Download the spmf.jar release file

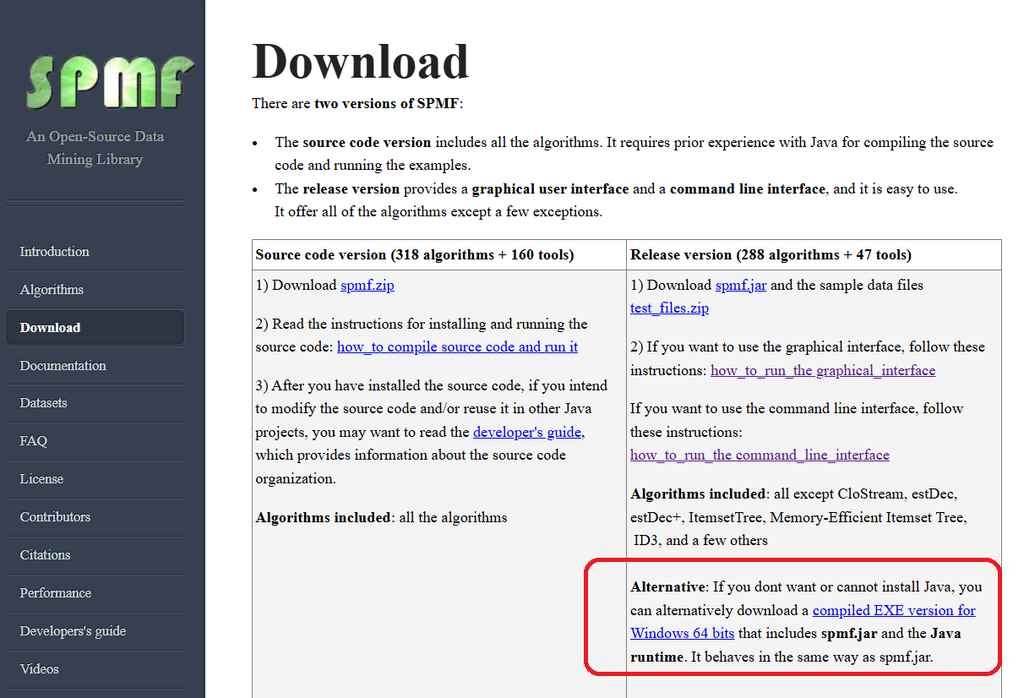click(x=741, y=285)
